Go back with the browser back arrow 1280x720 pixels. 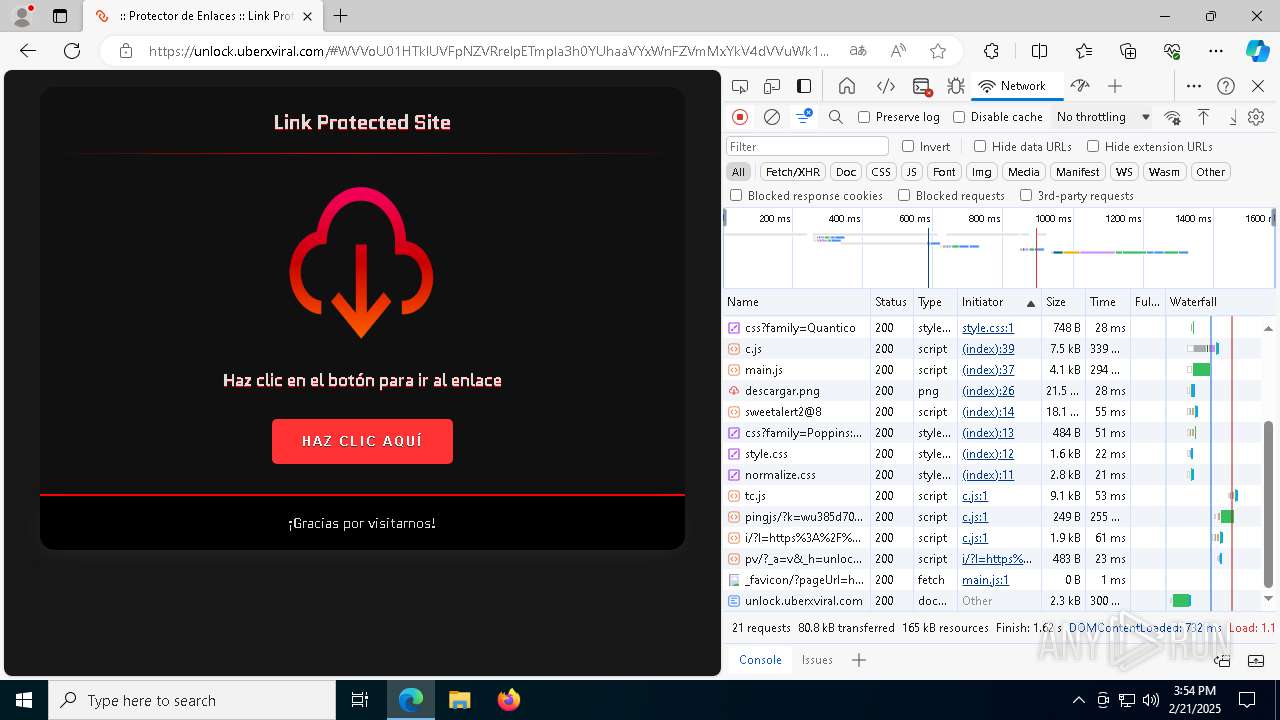(28, 51)
